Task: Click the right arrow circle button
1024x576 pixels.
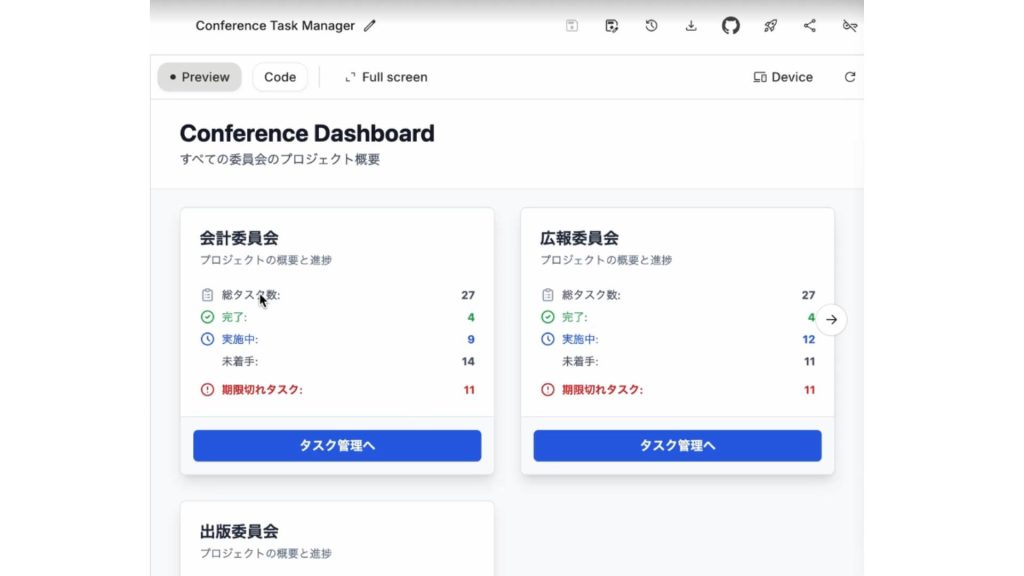Action: pyautogui.click(x=832, y=320)
